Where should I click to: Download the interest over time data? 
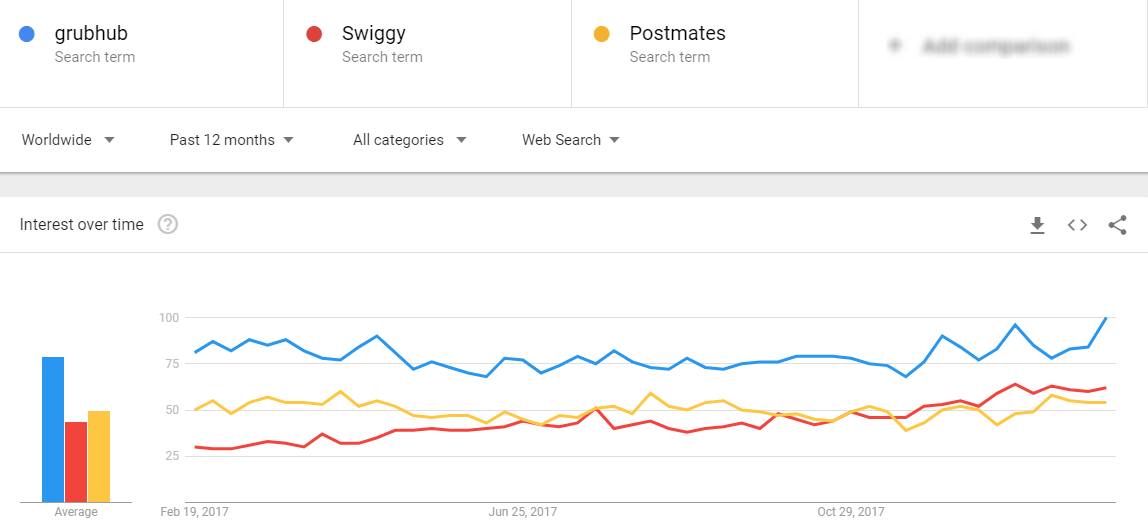pyautogui.click(x=1037, y=225)
